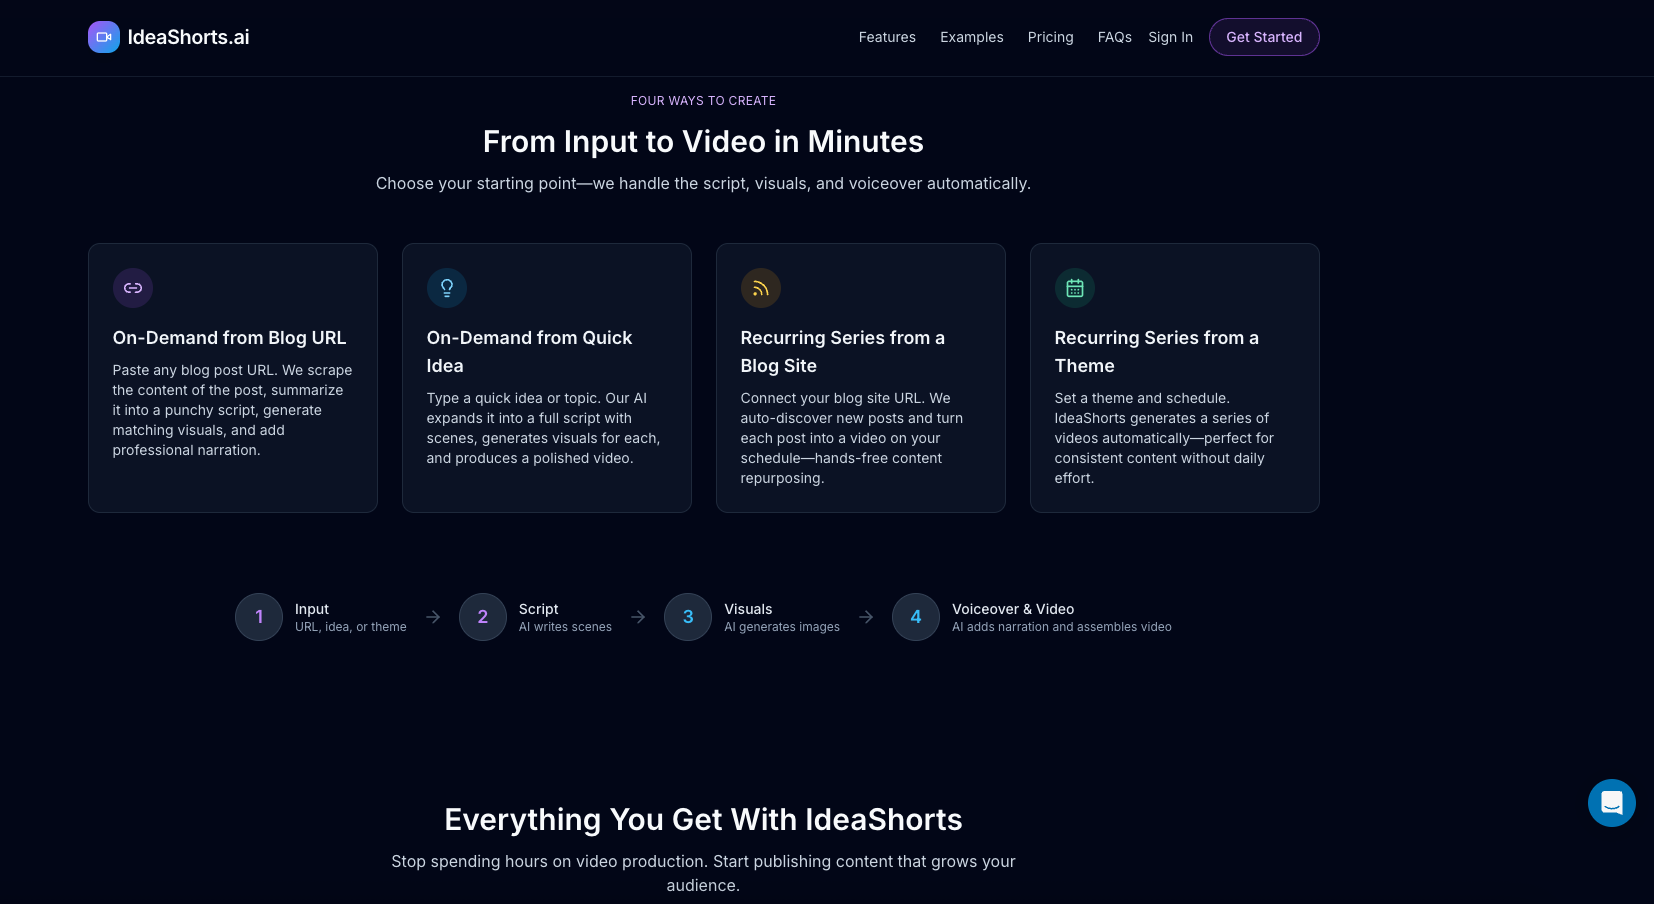Click the numbered circle for step 3 Visuals

click(687, 617)
